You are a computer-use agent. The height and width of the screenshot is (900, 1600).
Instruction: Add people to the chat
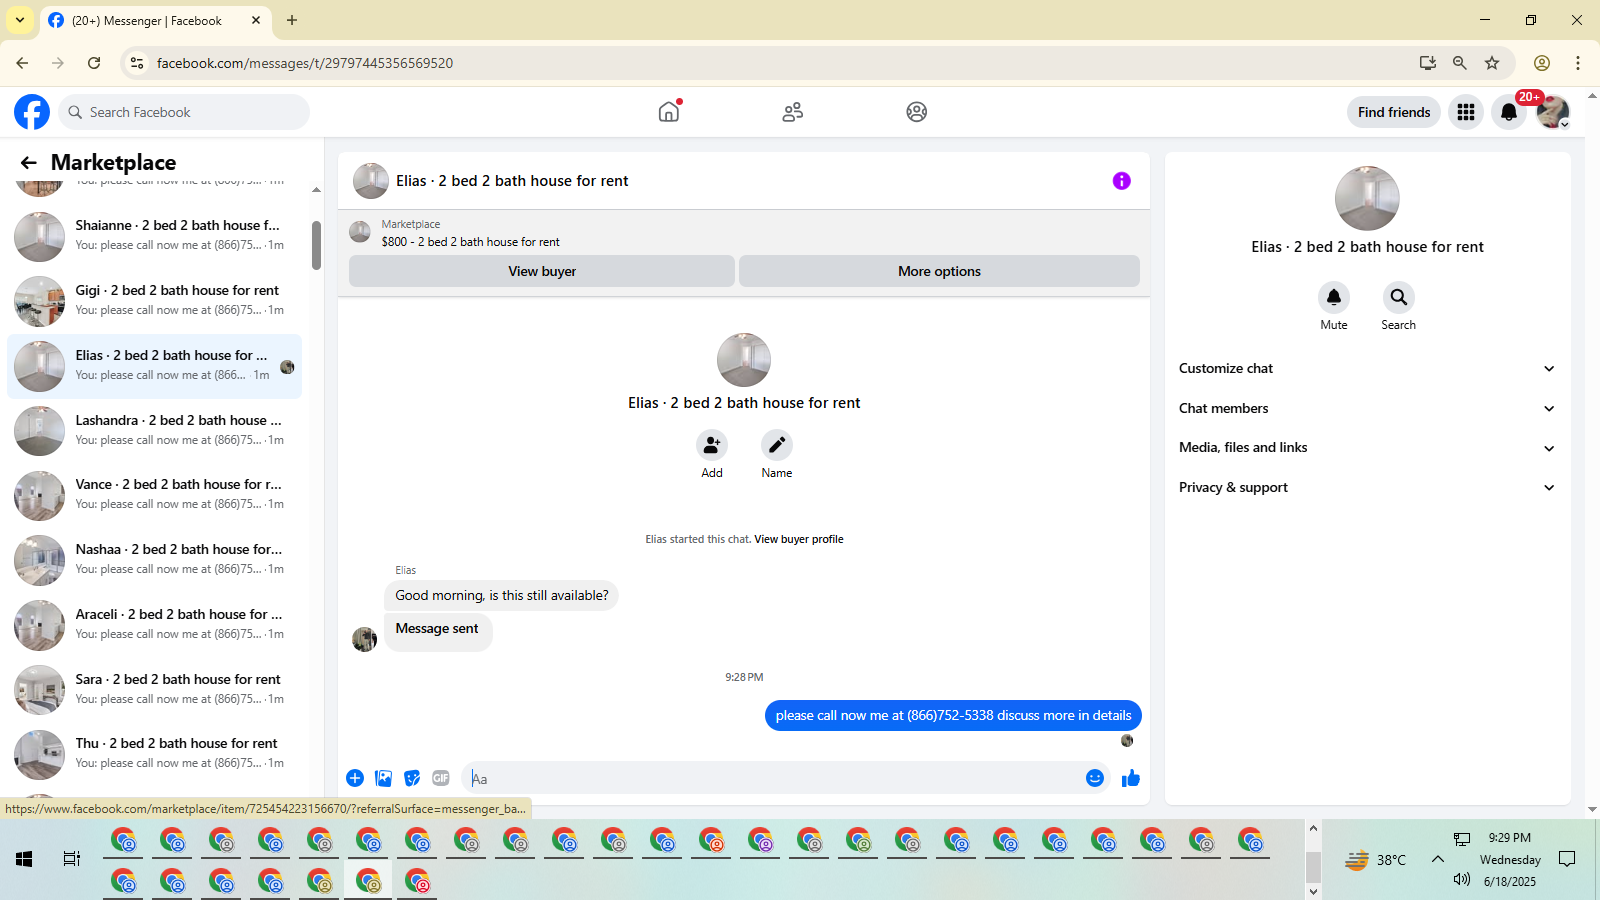(x=712, y=445)
